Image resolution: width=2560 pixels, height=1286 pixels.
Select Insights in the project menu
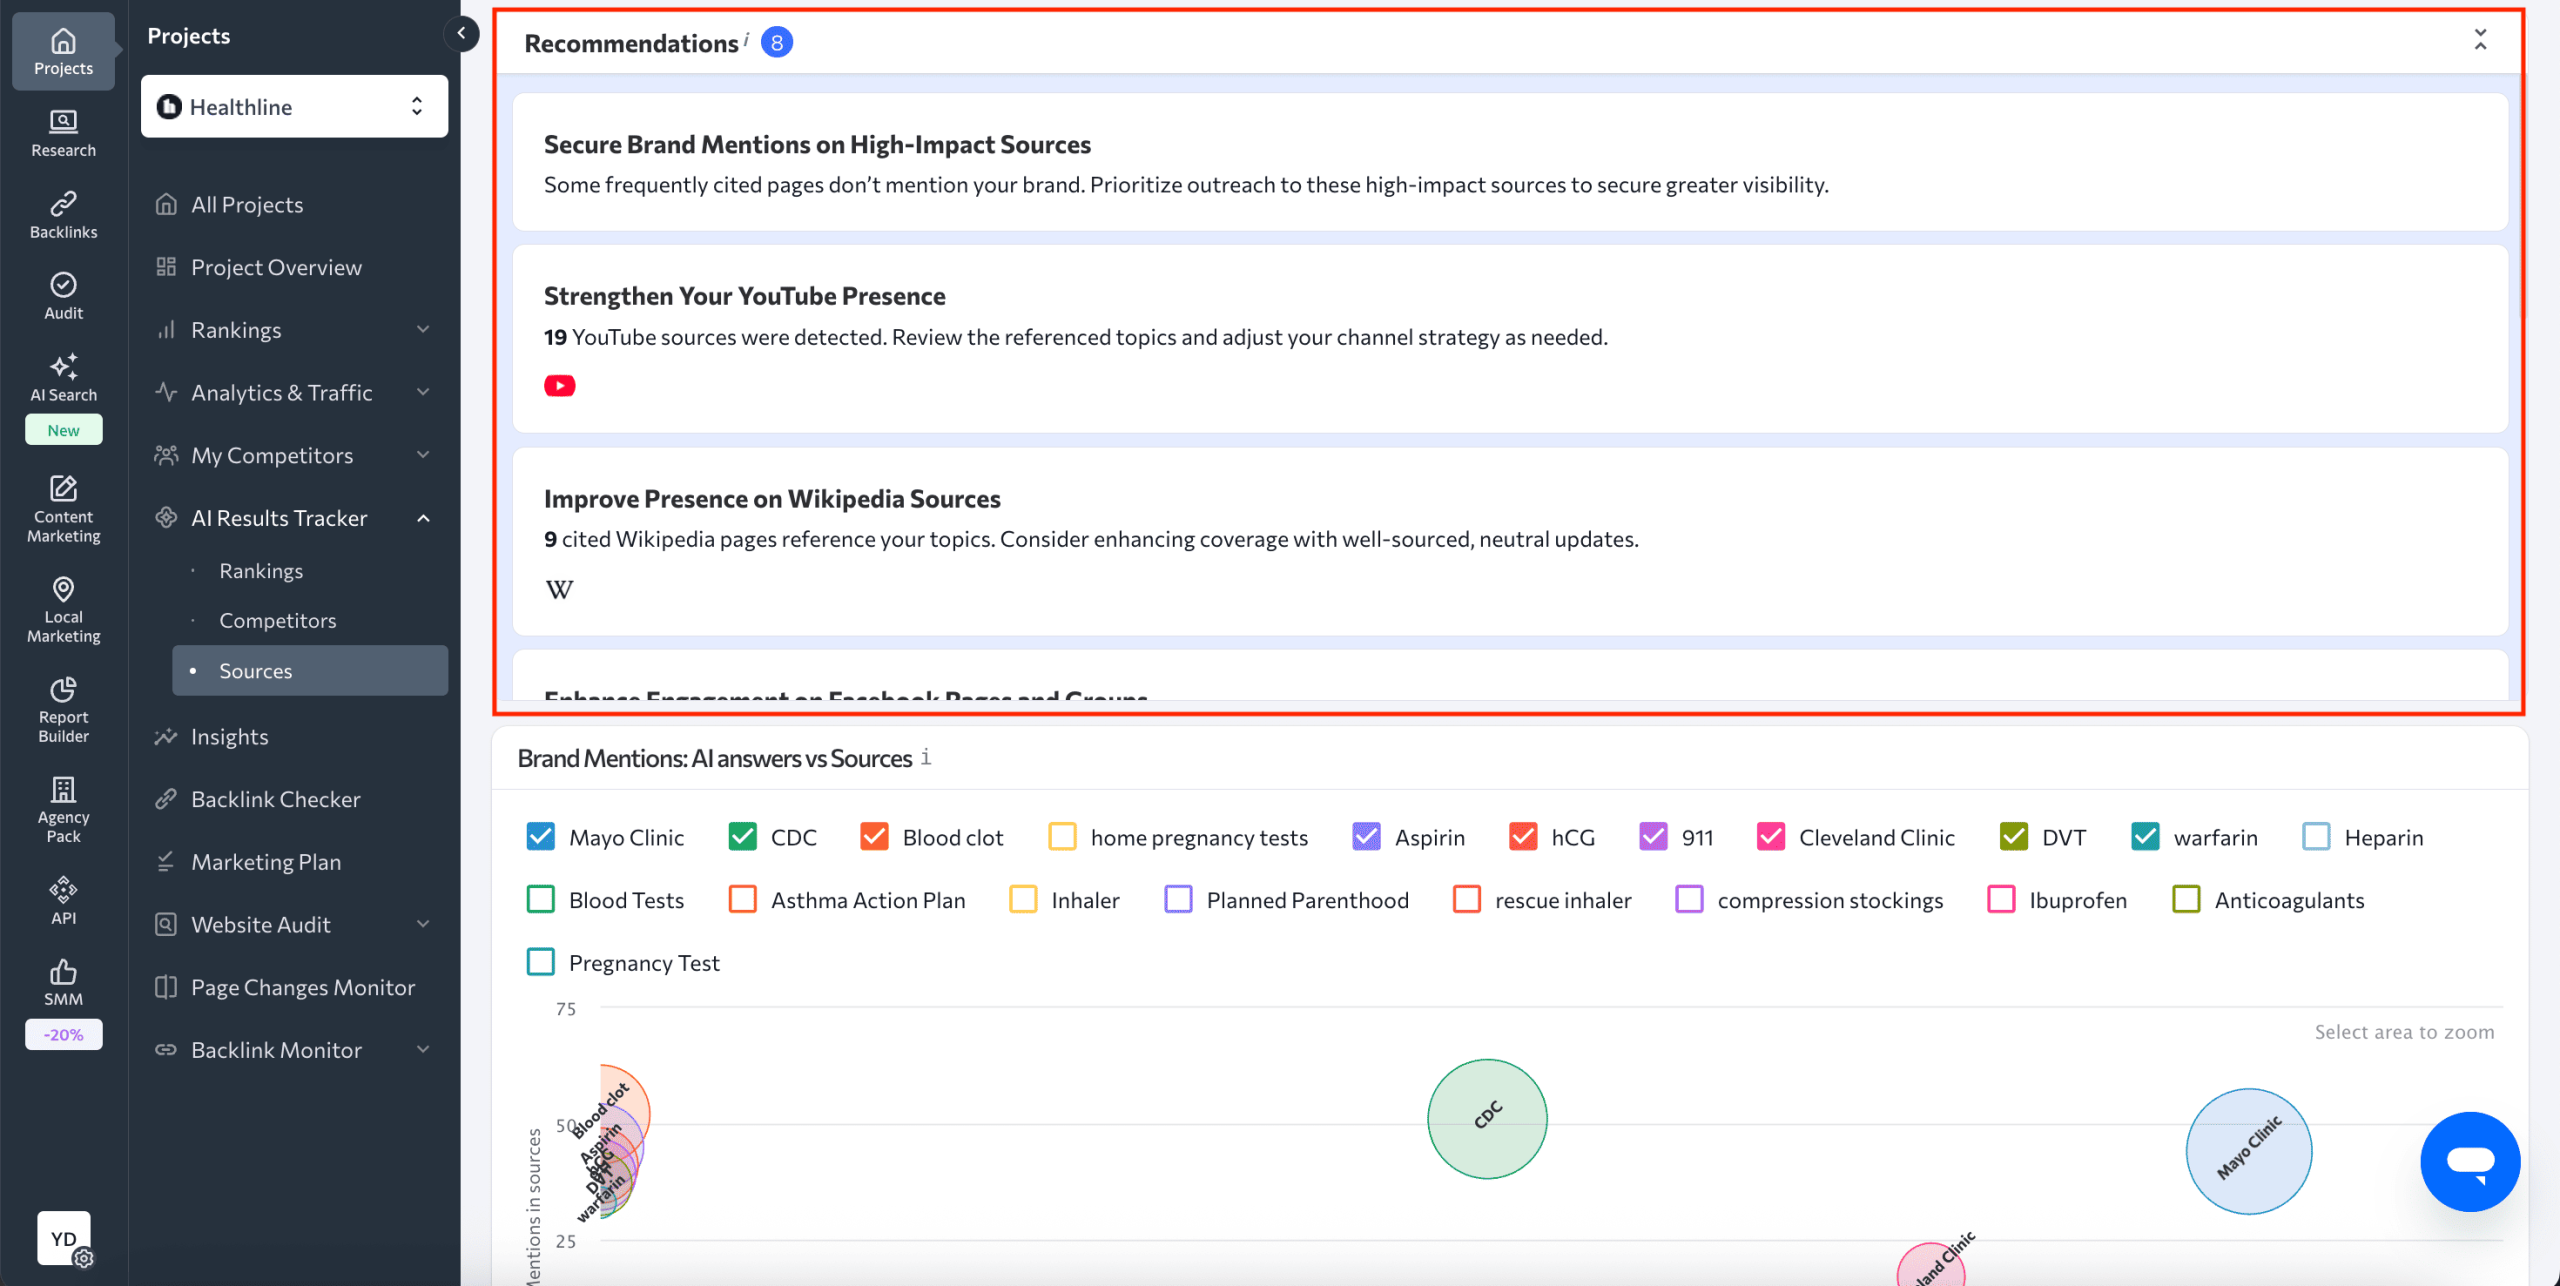click(x=230, y=736)
